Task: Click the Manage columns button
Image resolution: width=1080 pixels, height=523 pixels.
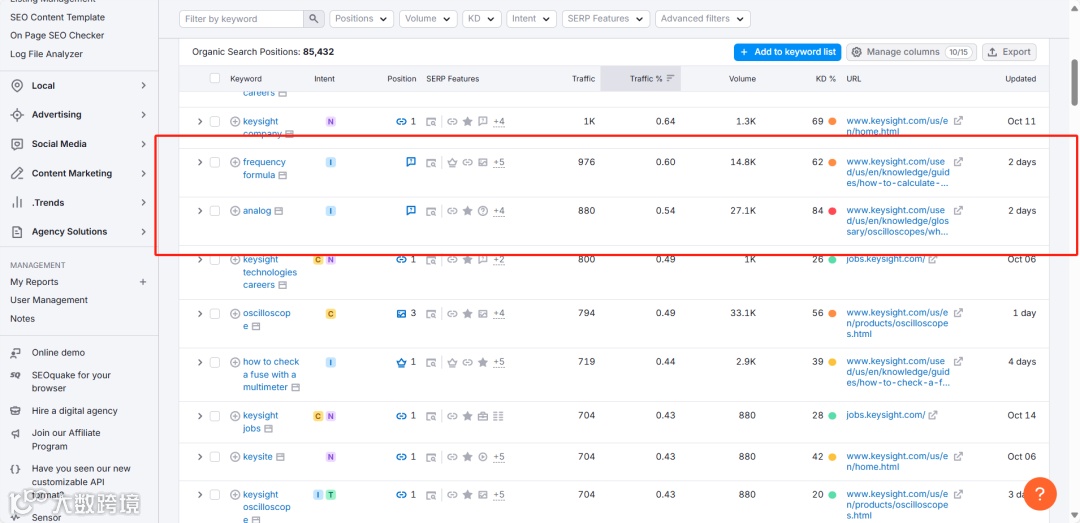Action: (x=911, y=52)
